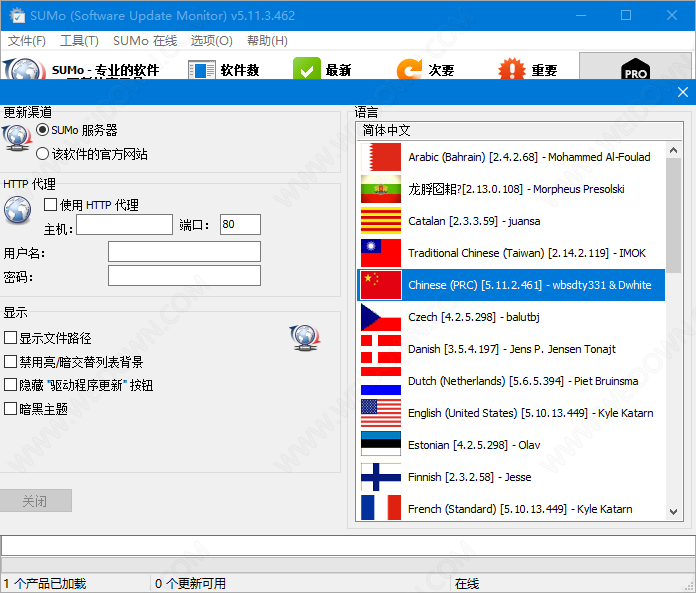Select 'English (United States) [5.10.13.449] - Kyle Katarn'
The image size is (696, 593).
tap(511, 413)
